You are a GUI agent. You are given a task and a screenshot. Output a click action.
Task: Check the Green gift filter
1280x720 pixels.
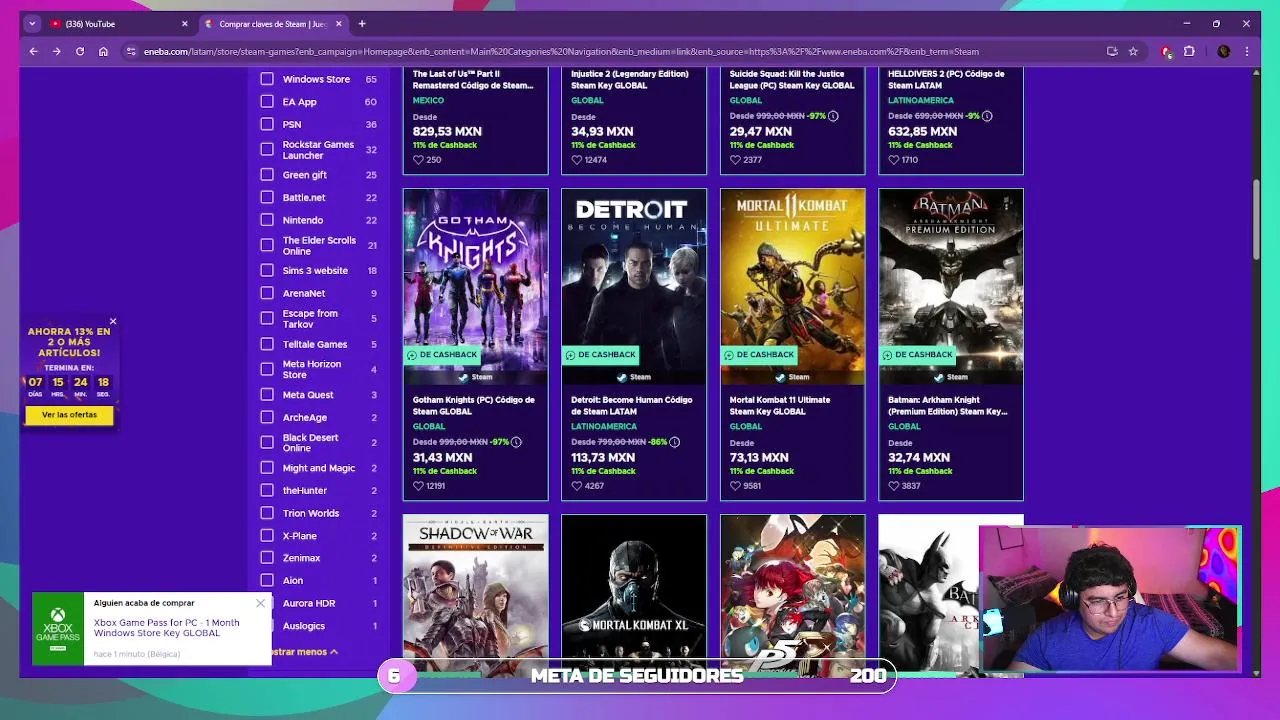pos(267,175)
